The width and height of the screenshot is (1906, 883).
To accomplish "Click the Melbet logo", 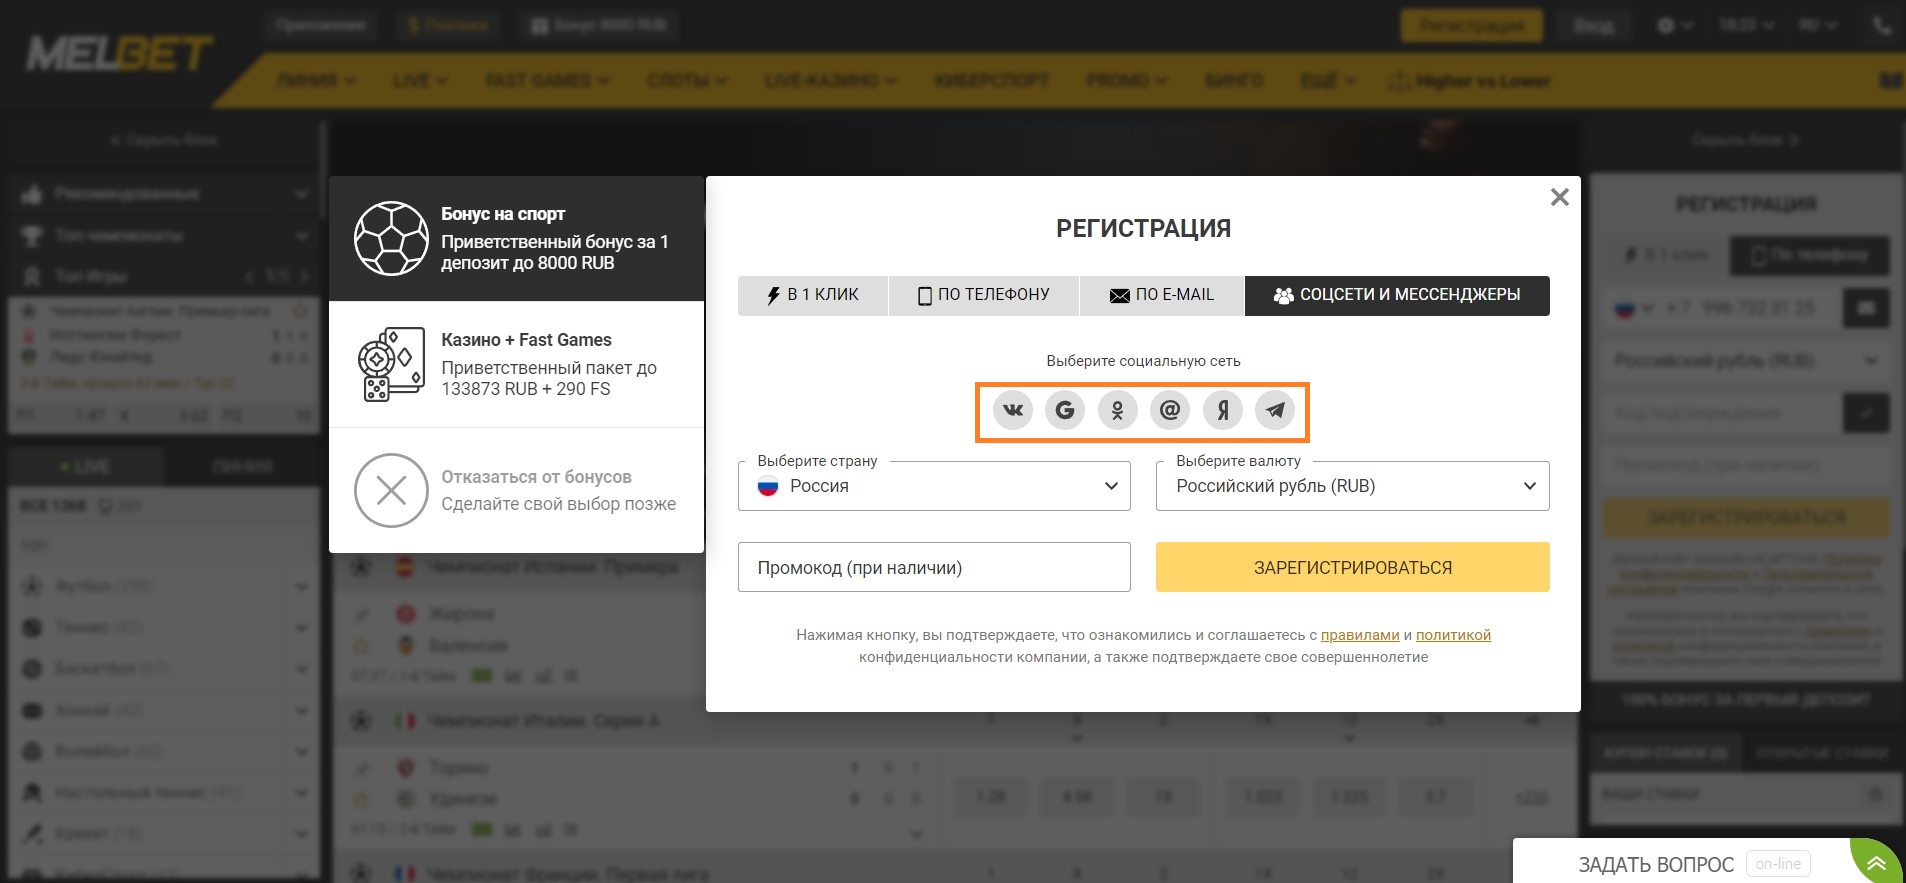I will coord(120,54).
